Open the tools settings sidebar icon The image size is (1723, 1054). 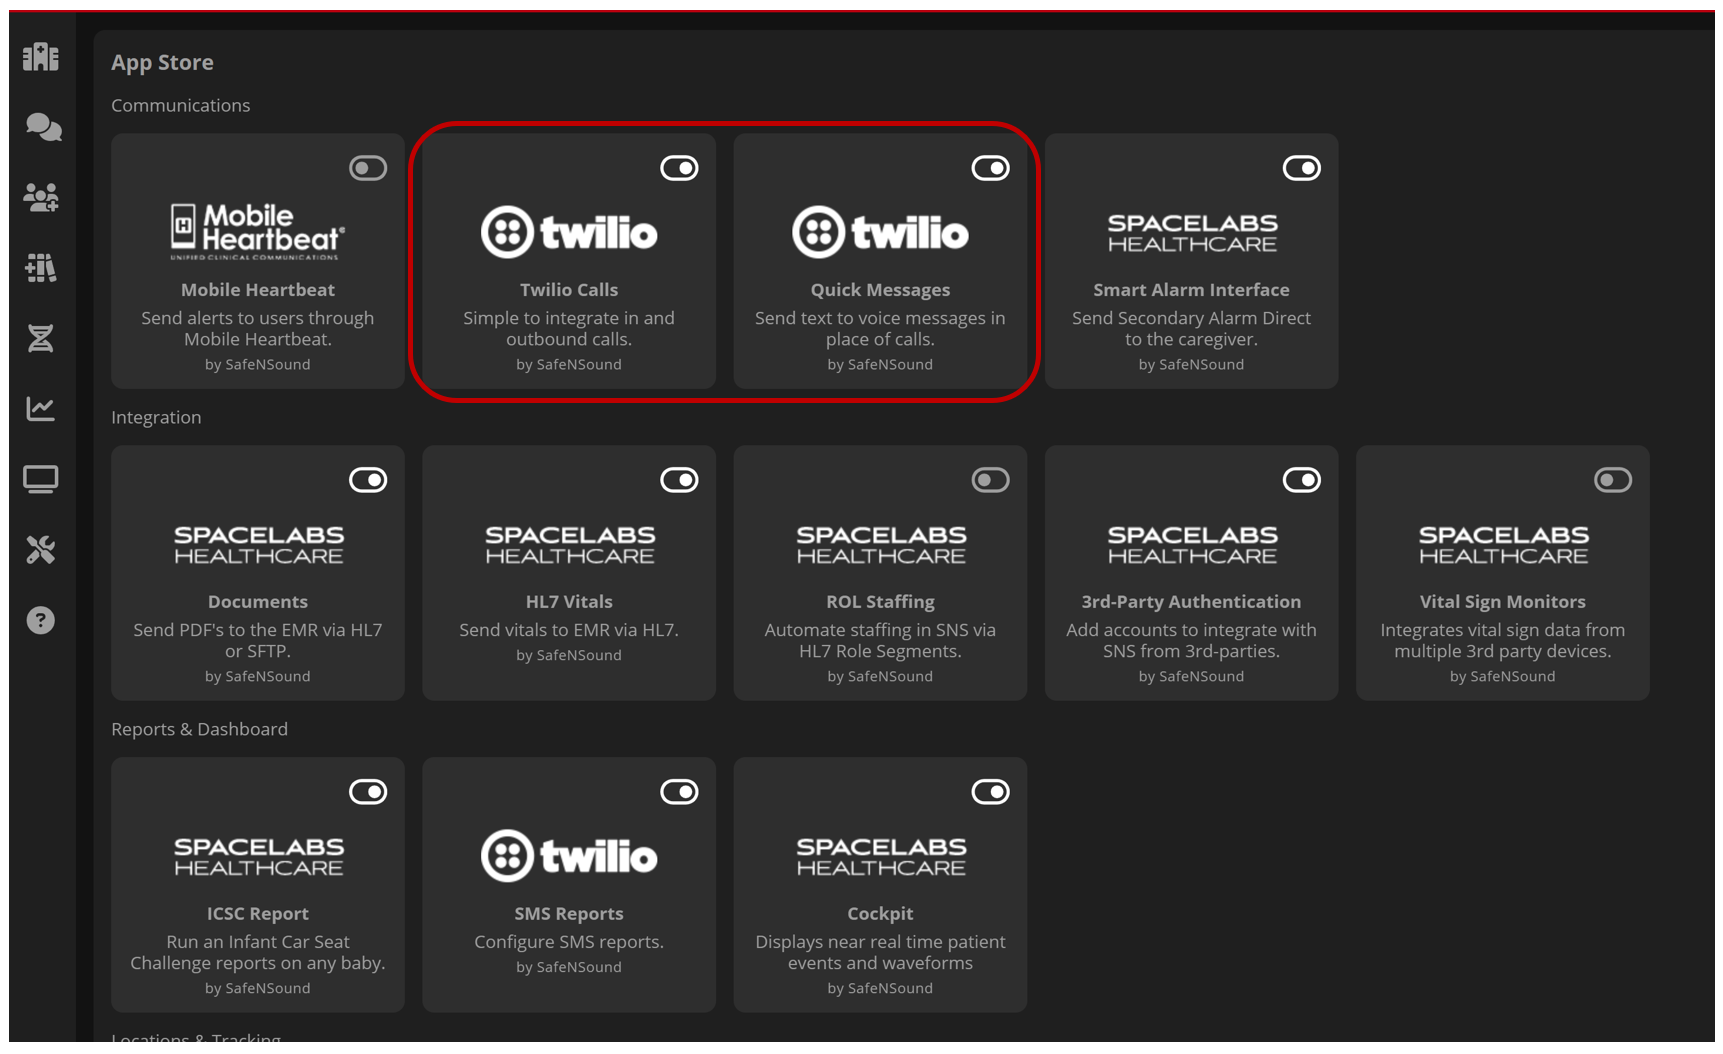[x=41, y=549]
